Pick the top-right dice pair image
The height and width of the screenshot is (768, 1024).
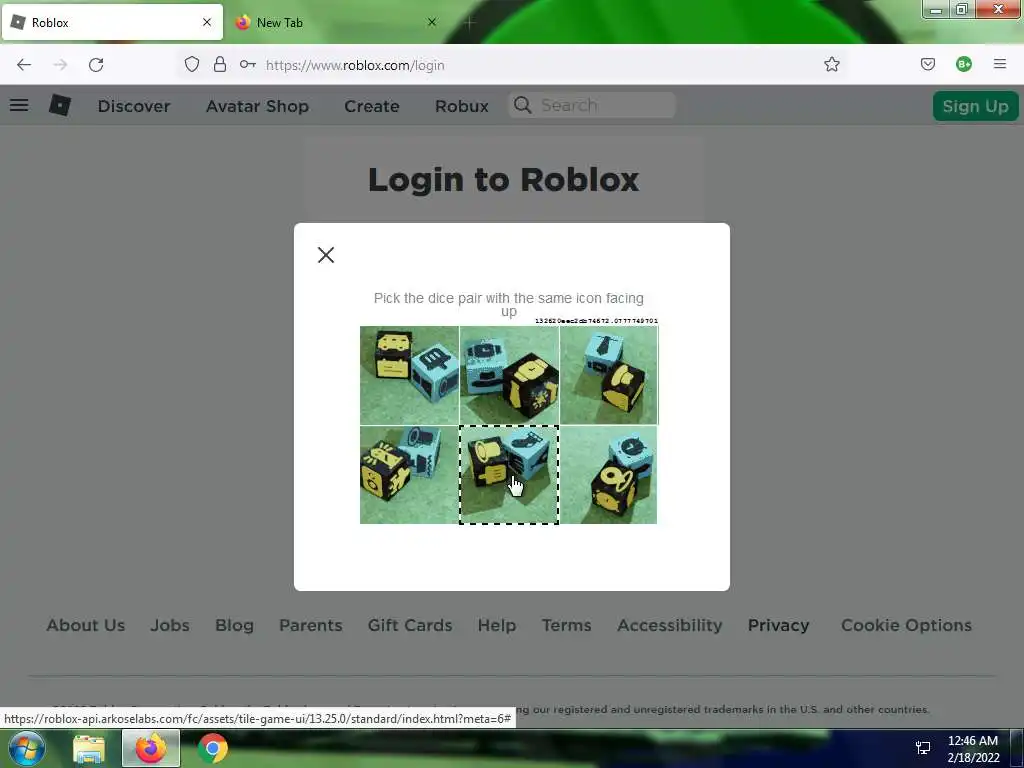tap(609, 376)
